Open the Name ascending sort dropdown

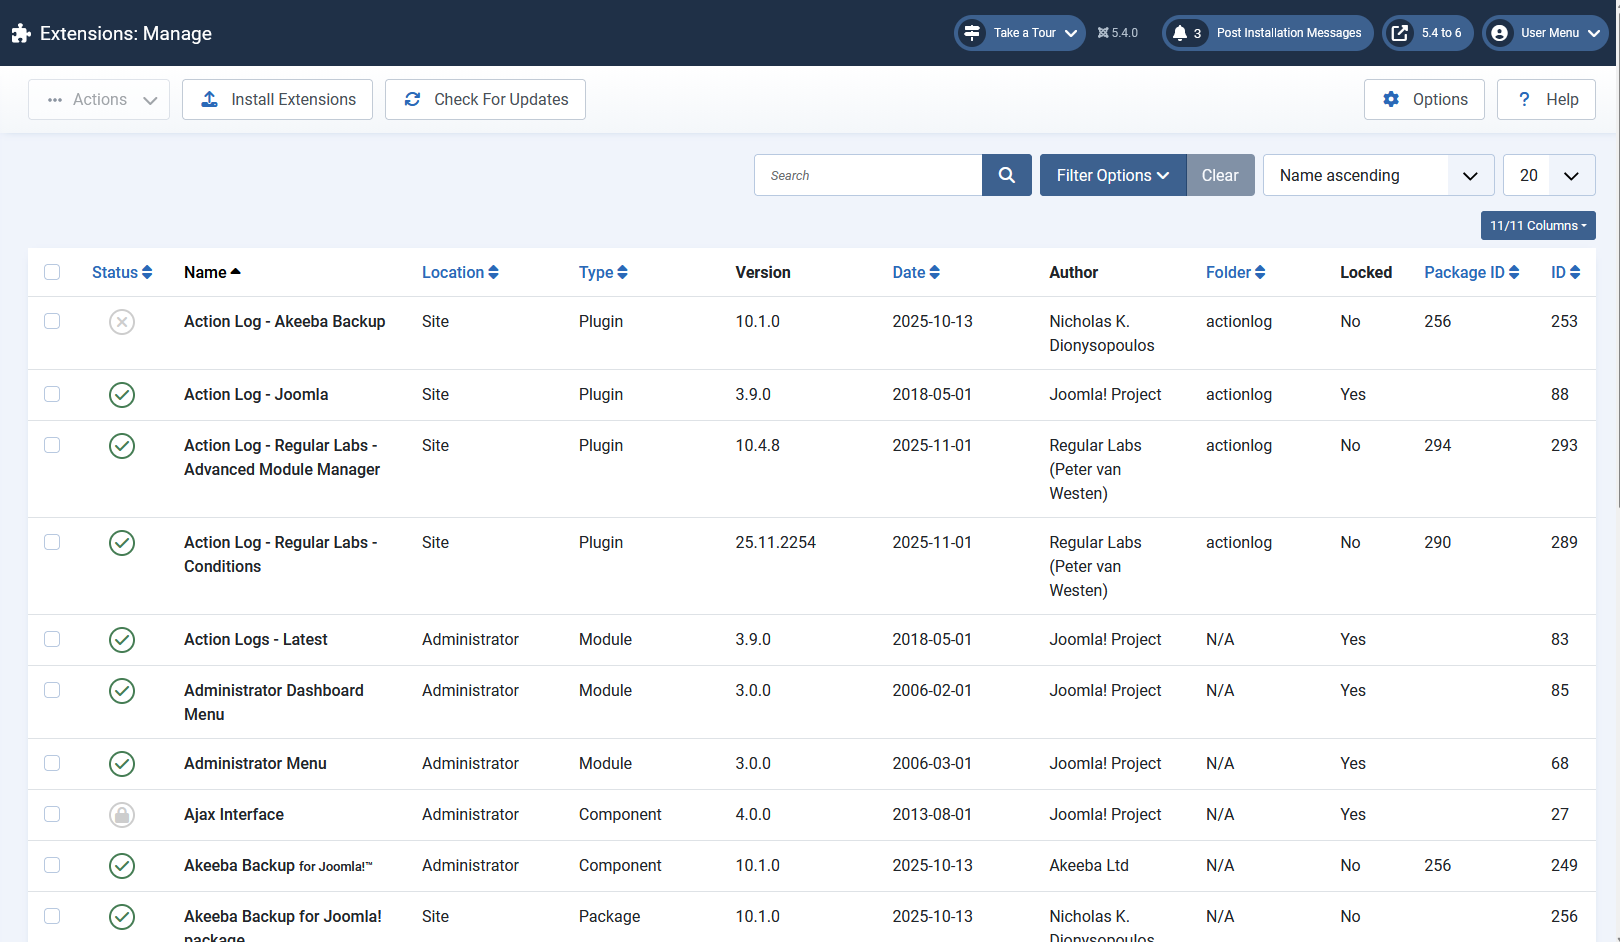pos(1378,175)
